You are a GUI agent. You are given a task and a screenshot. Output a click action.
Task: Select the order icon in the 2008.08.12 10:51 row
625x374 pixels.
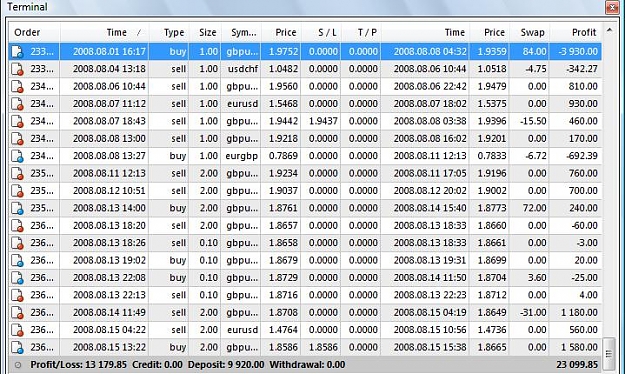coord(17,191)
